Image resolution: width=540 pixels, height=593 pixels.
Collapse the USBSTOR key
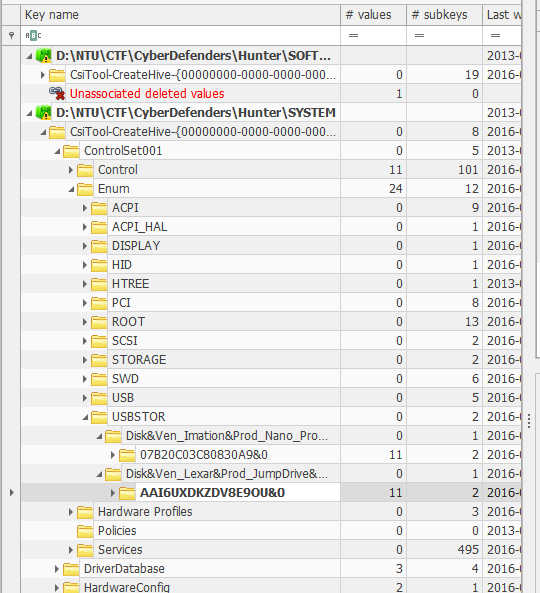pos(85,417)
